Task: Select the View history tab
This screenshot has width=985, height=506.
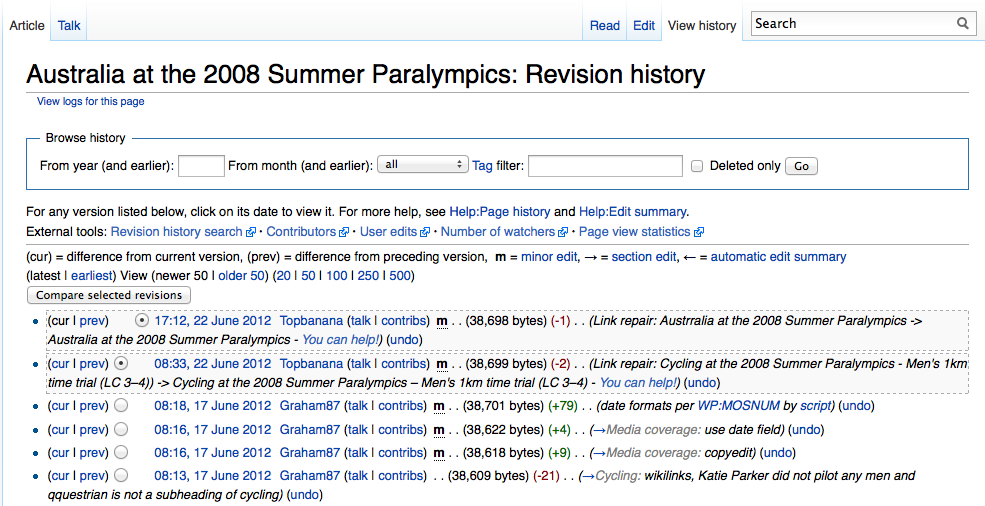Action: (x=702, y=26)
